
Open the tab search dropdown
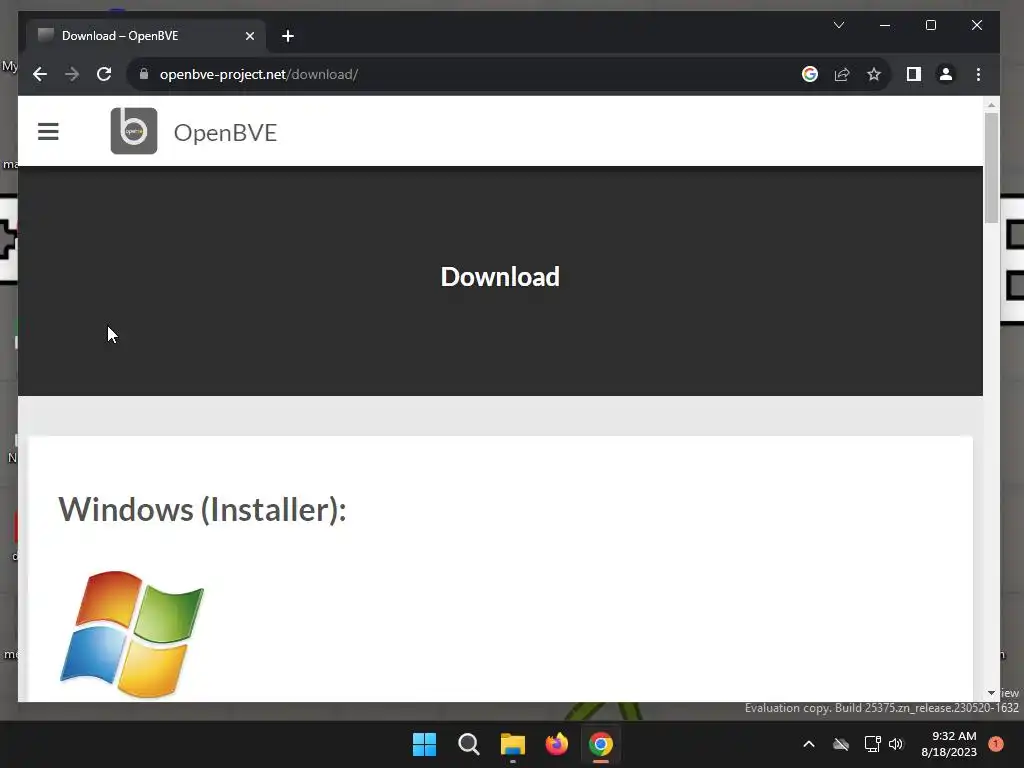pos(839,25)
